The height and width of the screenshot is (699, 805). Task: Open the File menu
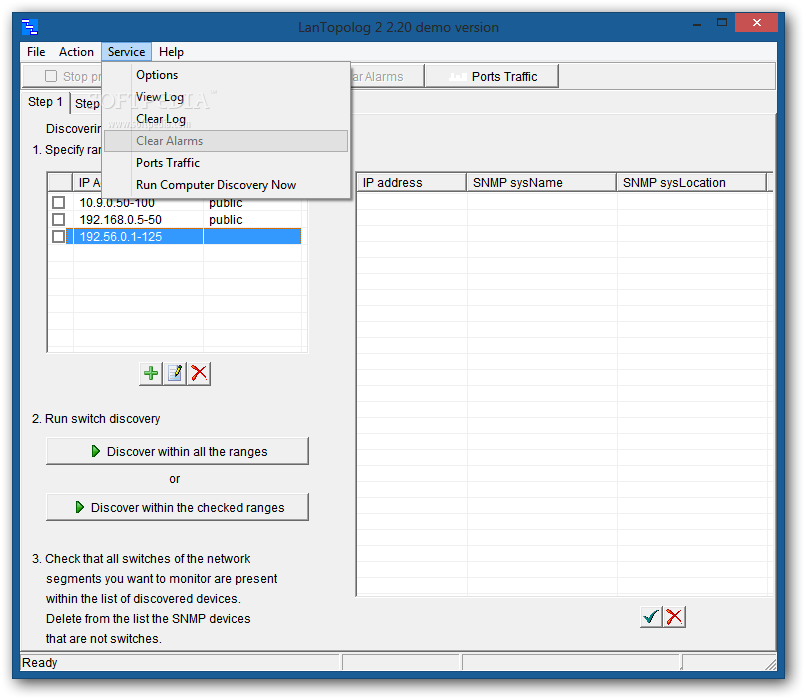[36, 52]
